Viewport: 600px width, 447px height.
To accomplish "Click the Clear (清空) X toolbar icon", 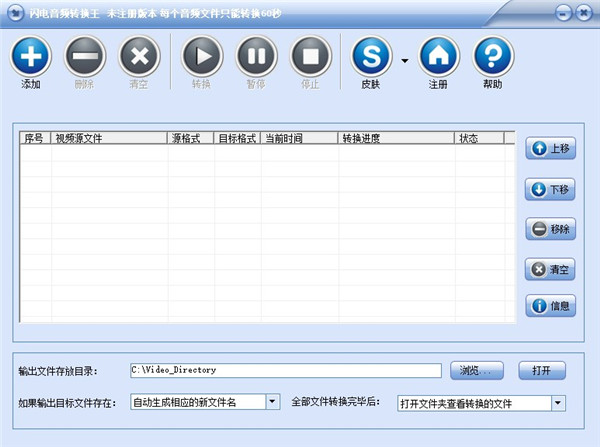I will point(139,56).
